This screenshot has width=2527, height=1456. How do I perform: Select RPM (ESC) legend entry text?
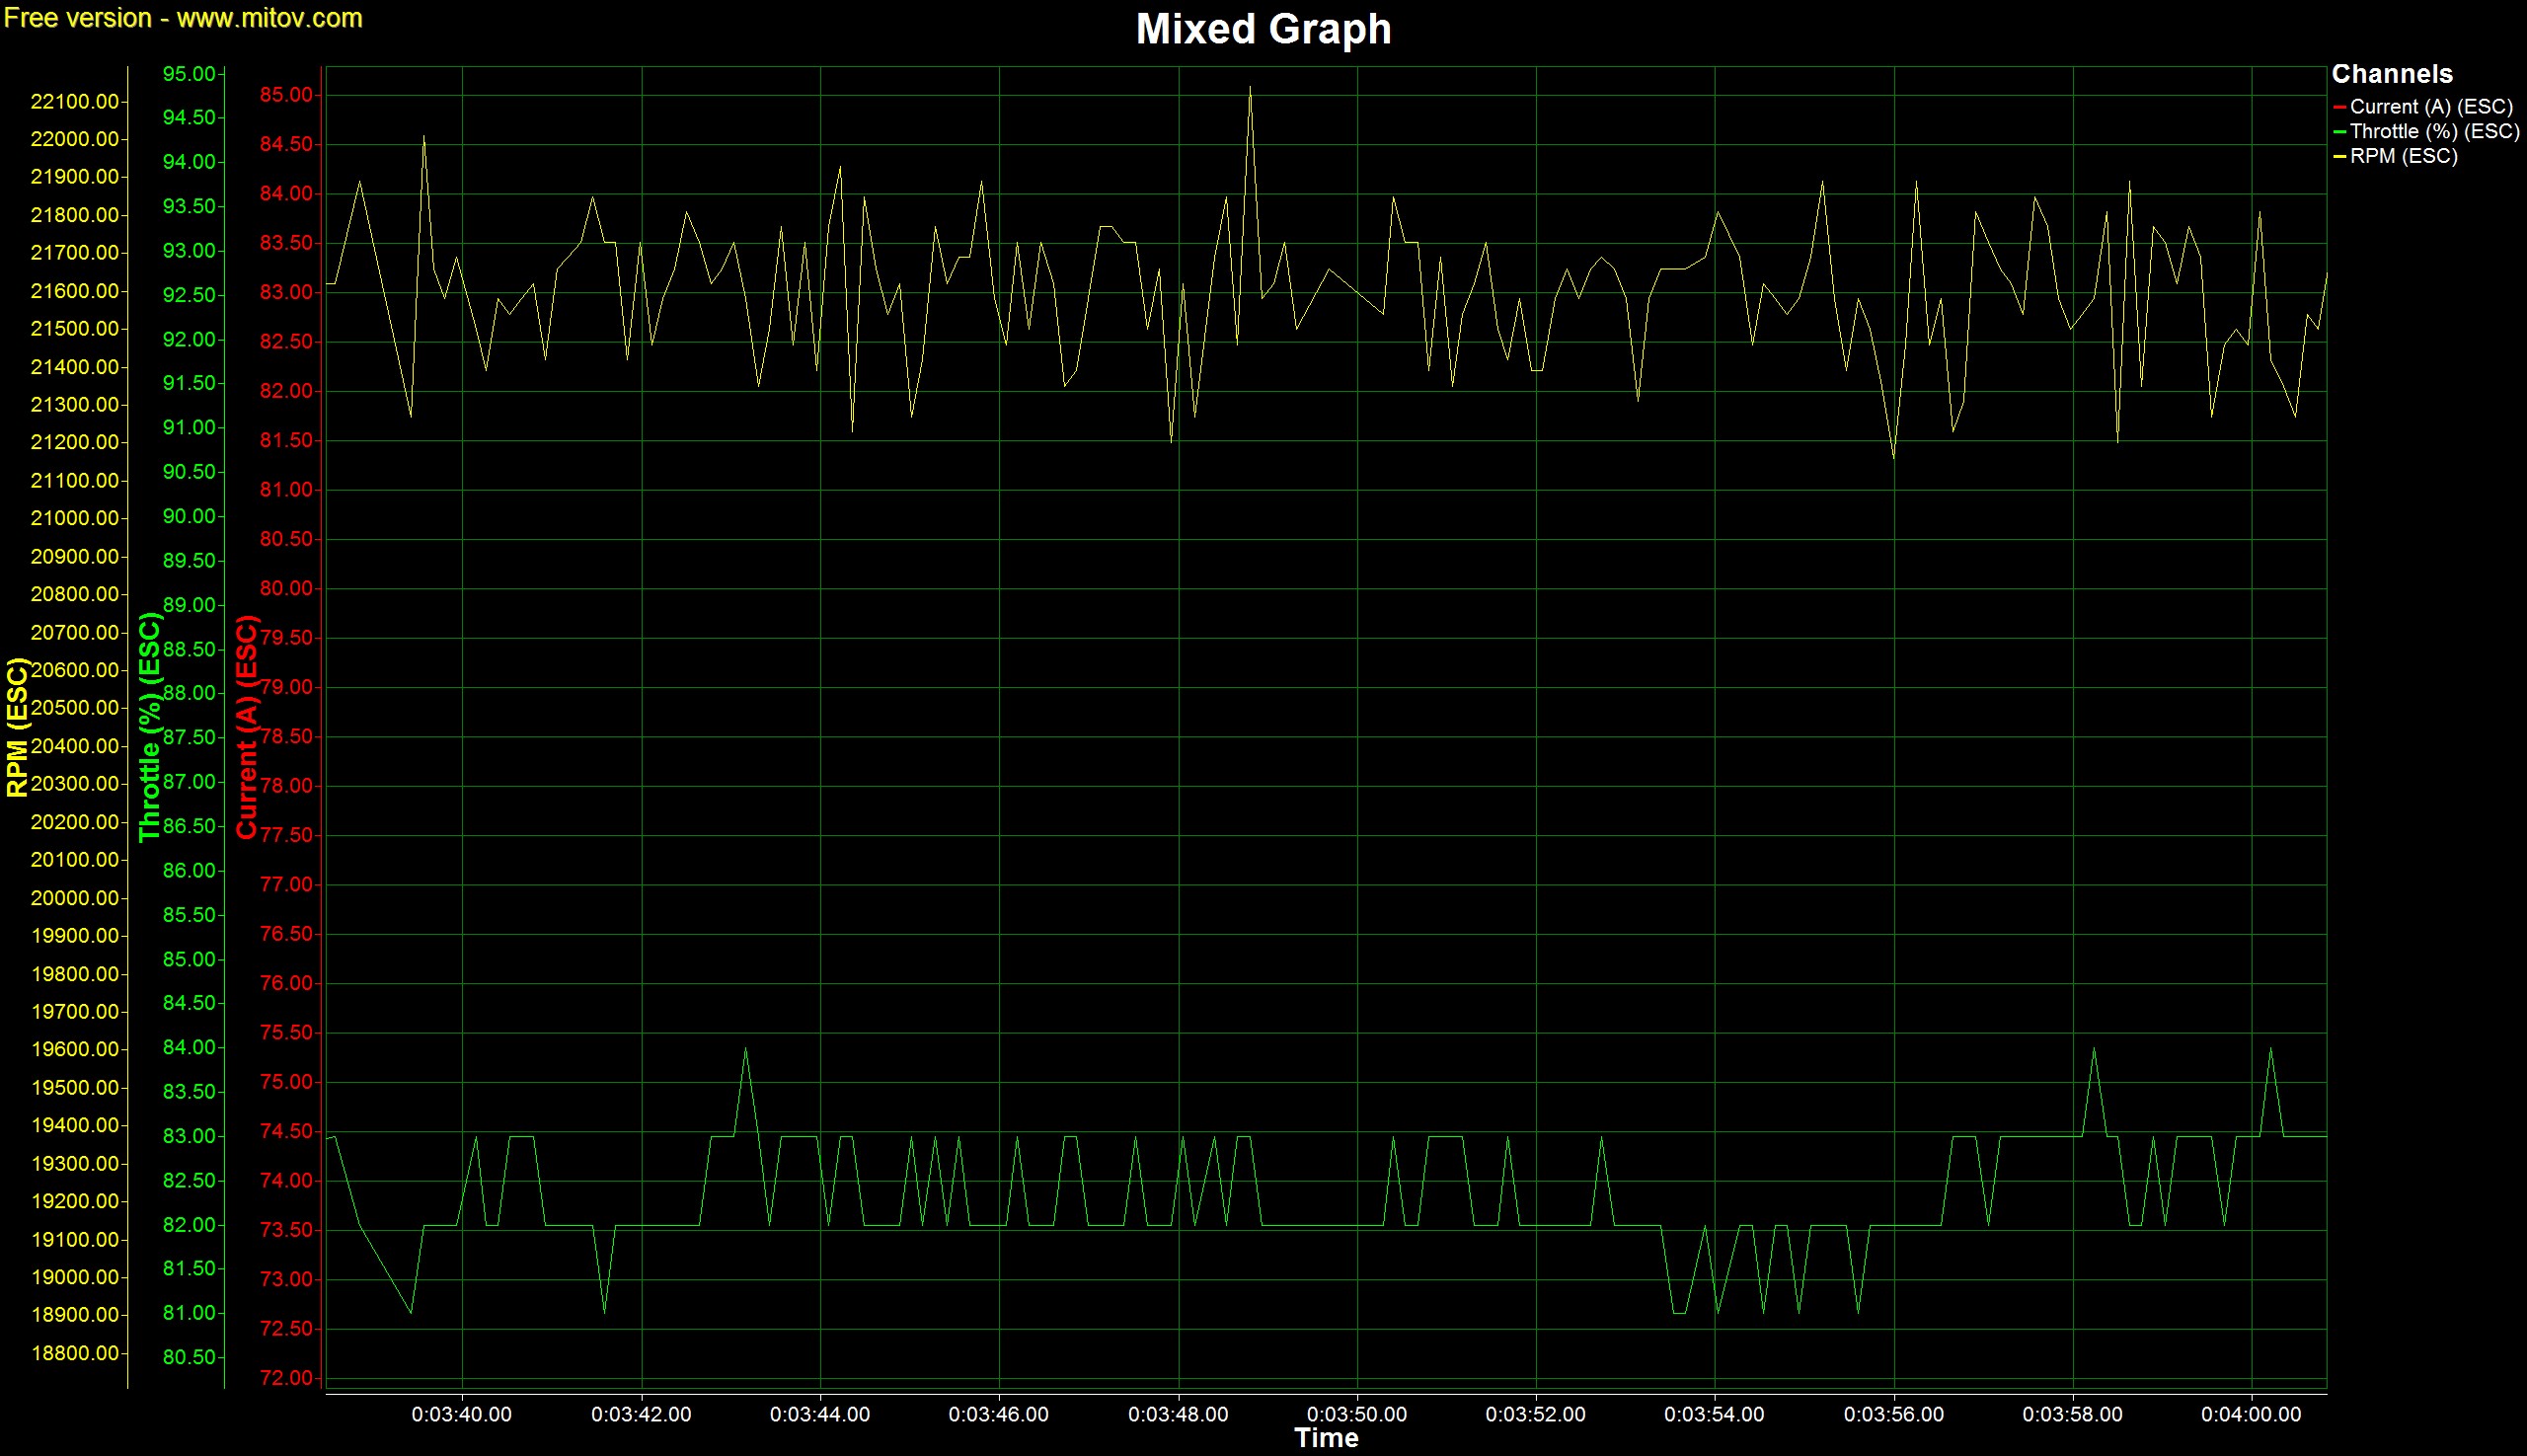pyautogui.click(x=2403, y=157)
